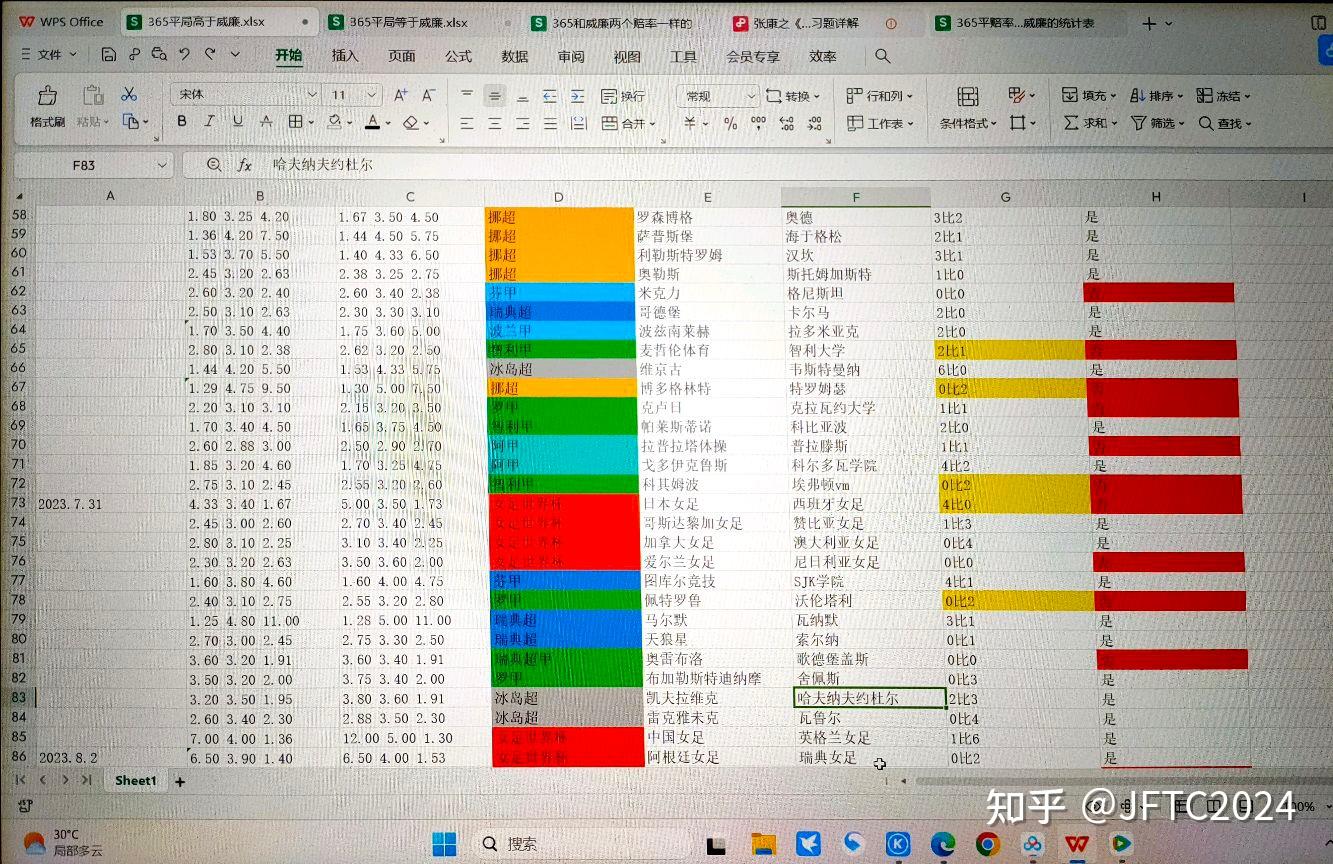Expand the Merge (合并) dropdown
This screenshot has width=1333, height=864.
(x=653, y=124)
